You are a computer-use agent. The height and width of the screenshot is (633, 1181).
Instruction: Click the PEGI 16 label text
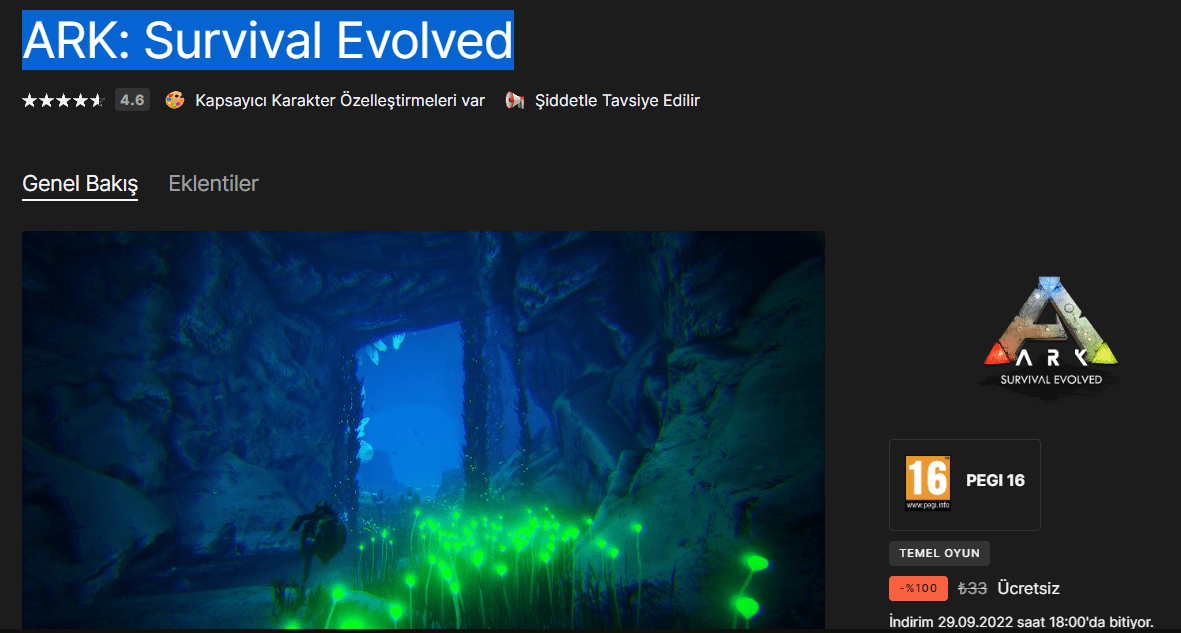(x=995, y=480)
